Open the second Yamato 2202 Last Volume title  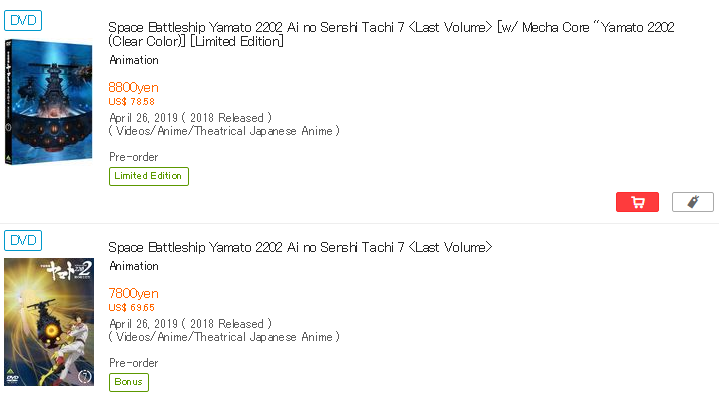tap(300, 247)
